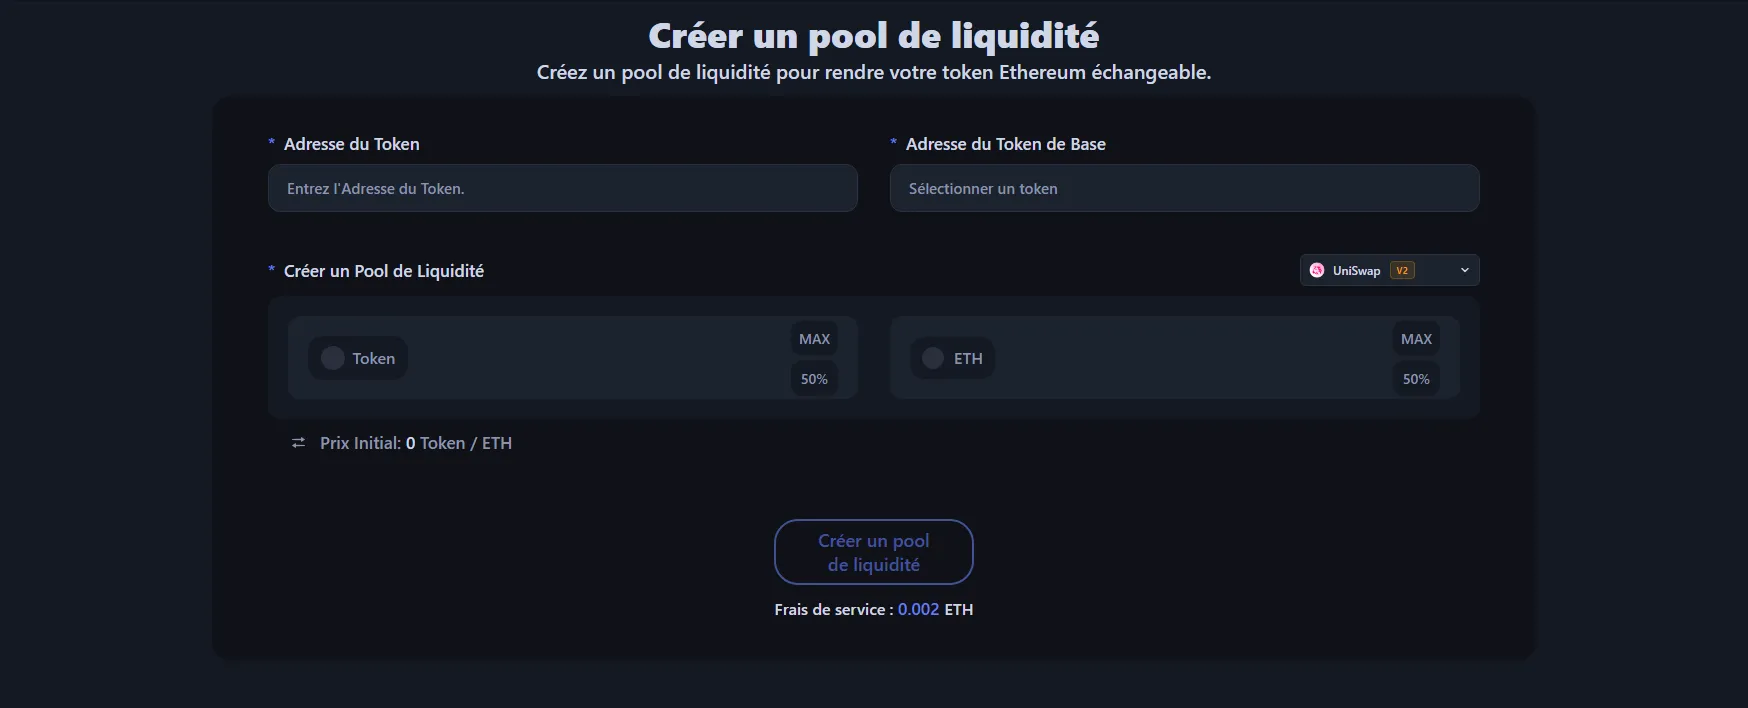Expand the UniSwap exchange dropdown
Screen dimensions: 1748x708
pyautogui.click(x=1388, y=270)
